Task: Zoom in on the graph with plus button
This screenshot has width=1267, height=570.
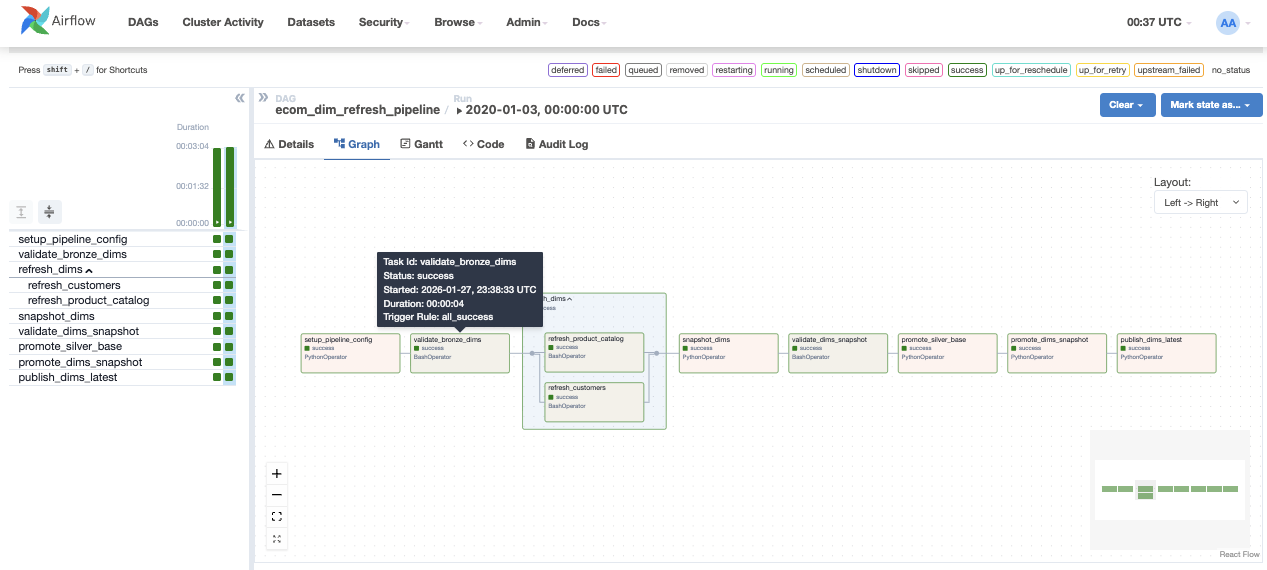Action: pyautogui.click(x=277, y=473)
